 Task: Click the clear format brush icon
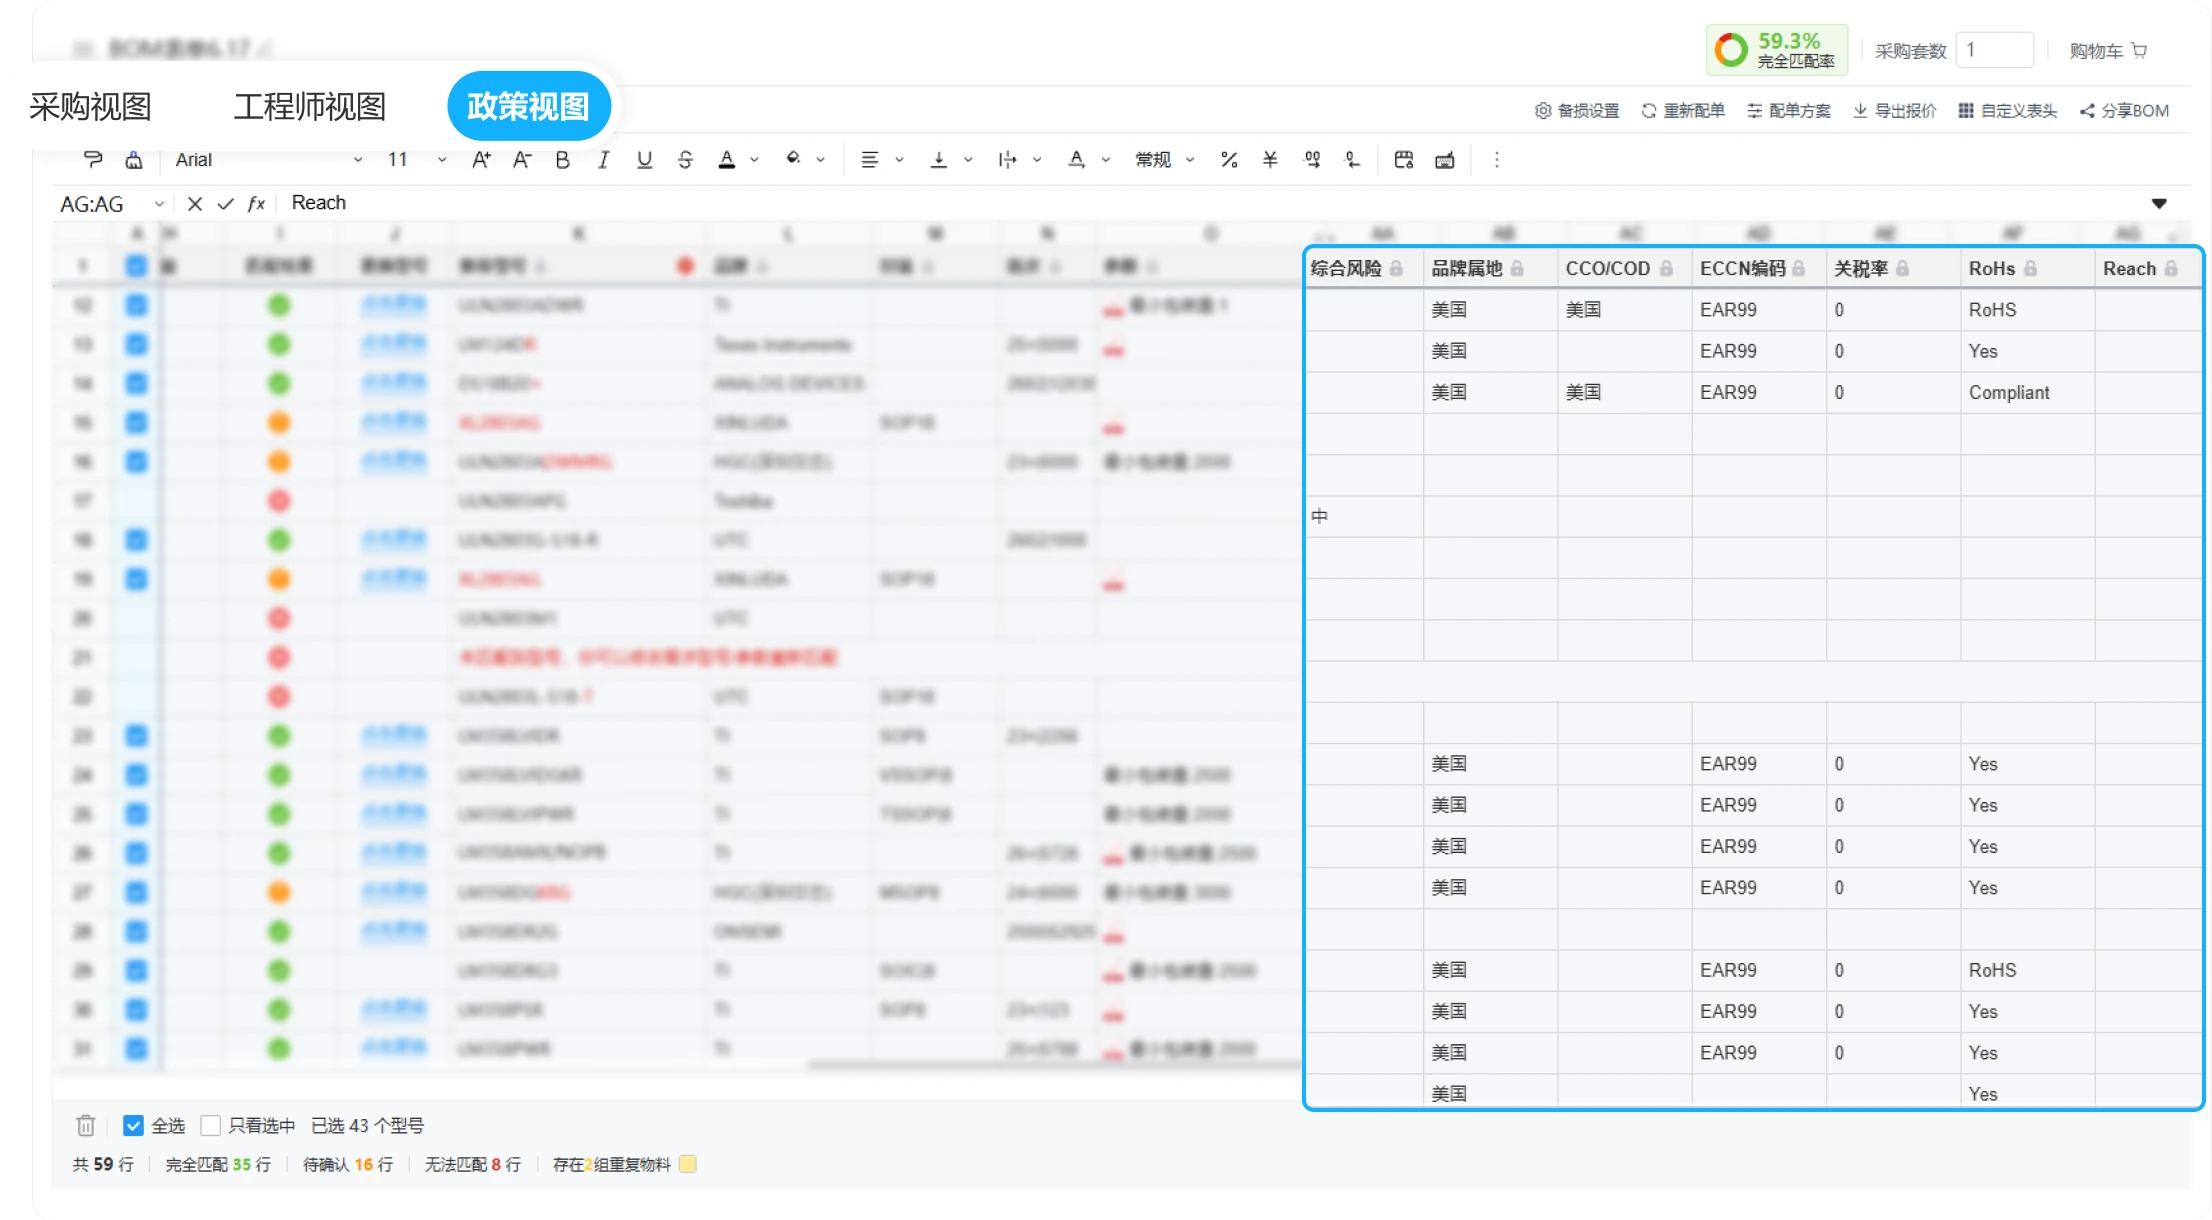133,160
